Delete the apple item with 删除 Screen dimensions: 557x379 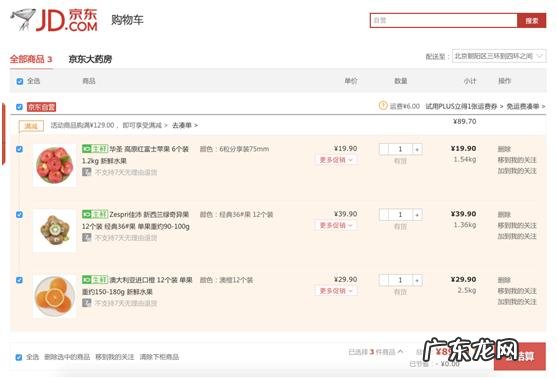pyautogui.click(x=504, y=149)
